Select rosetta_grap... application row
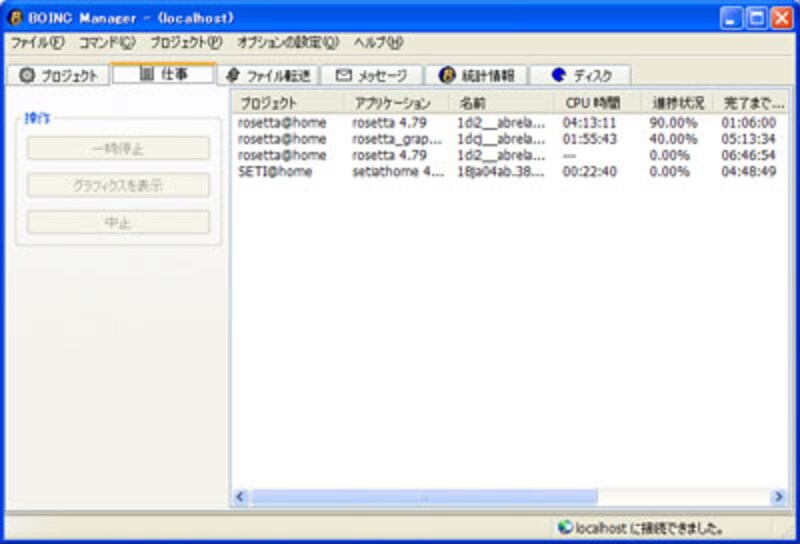This screenshot has height=544, width=800. [x=510, y=139]
